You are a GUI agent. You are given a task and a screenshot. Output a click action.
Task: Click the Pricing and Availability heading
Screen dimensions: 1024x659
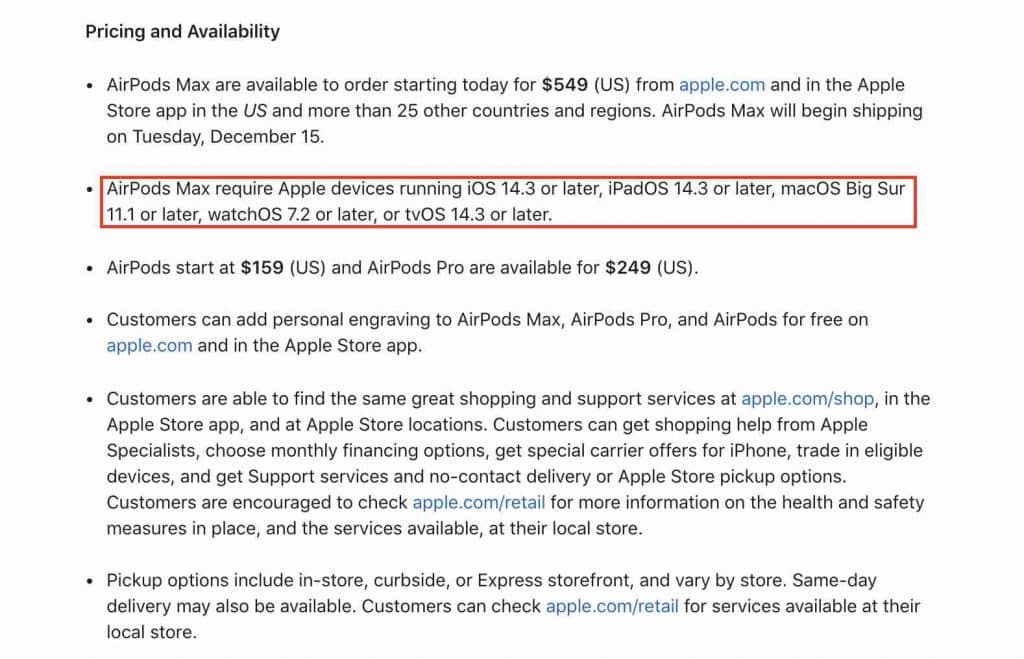click(x=182, y=31)
